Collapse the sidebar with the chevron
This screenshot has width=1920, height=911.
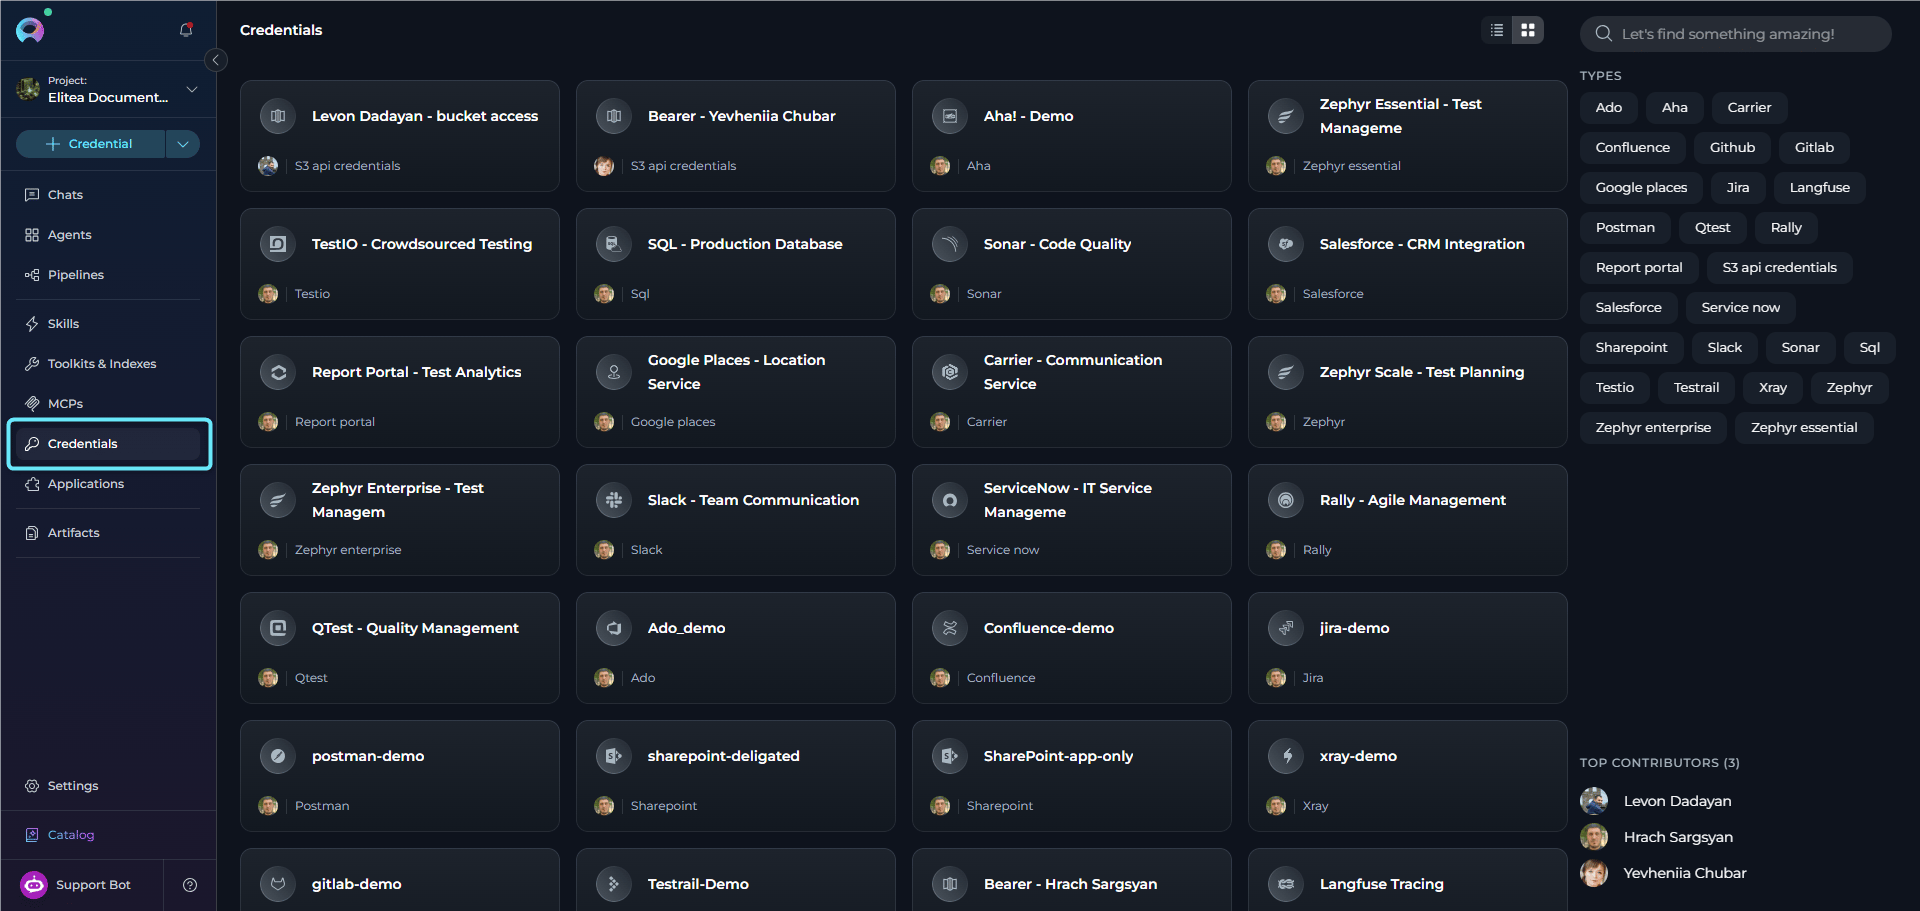215,60
